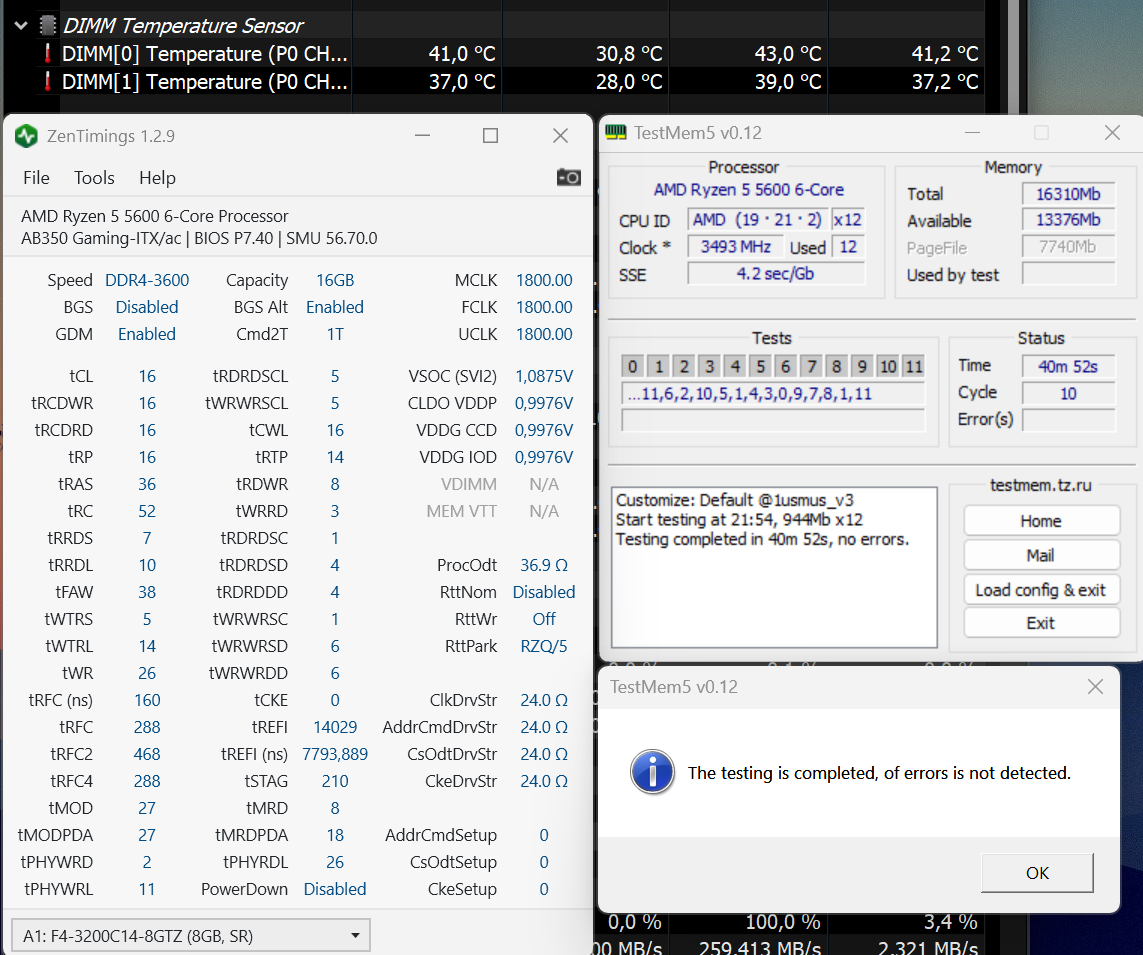Click the test sequence field
Image resolution: width=1143 pixels, height=955 pixels.
(773, 394)
